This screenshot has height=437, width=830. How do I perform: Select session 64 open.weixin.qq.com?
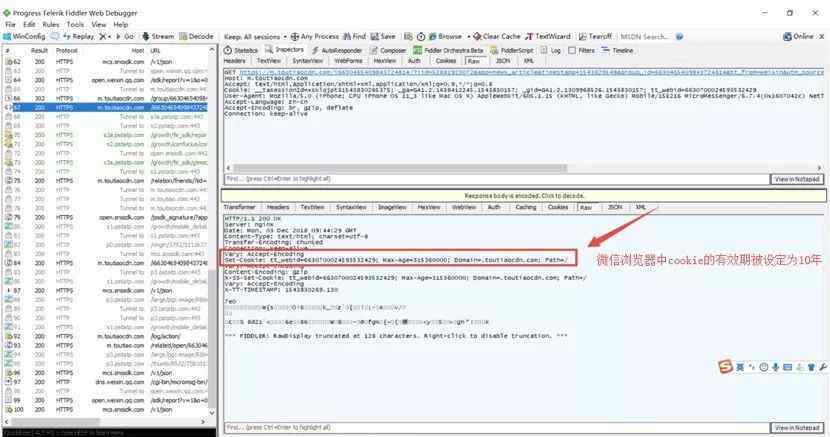[x=106, y=80]
